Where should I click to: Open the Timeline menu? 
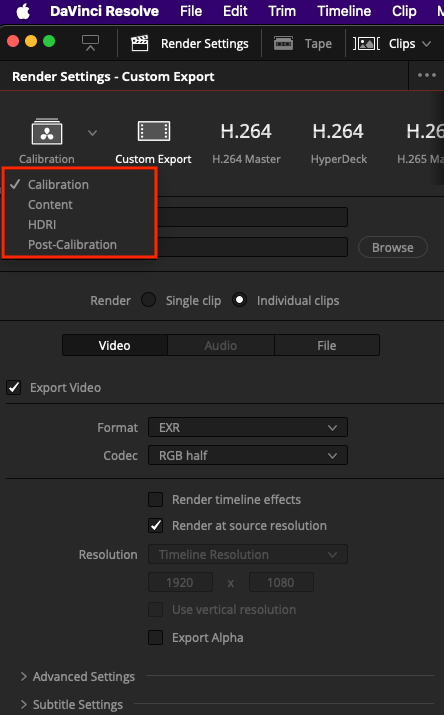coord(344,11)
